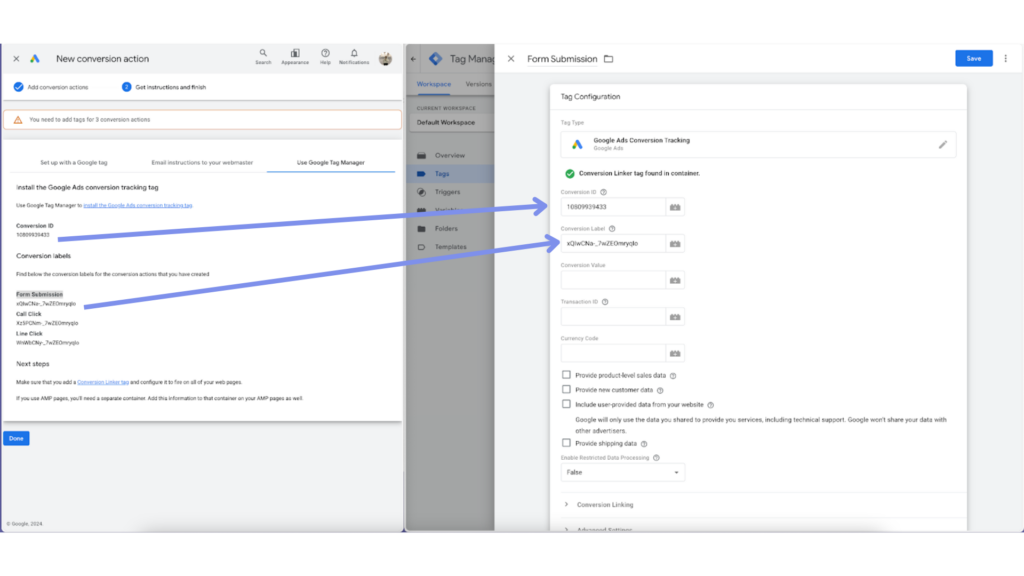Select the Line Click conversion label name
1024x576 pixels.
point(29,334)
